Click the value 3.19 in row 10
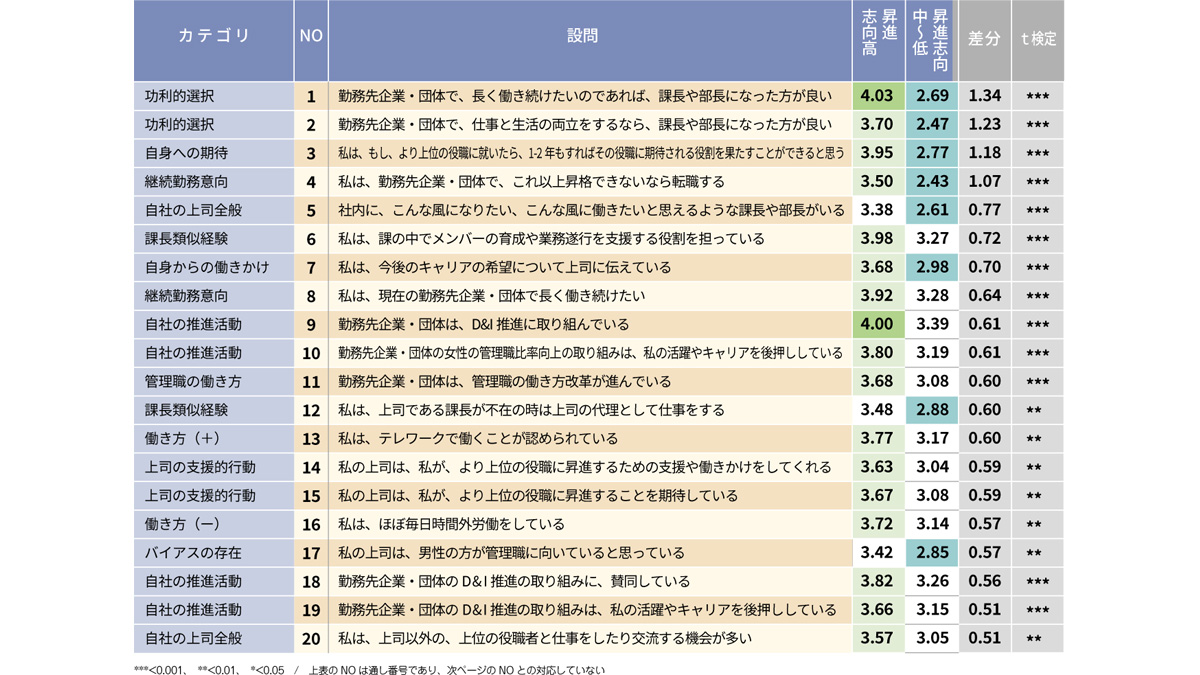Image resolution: width=1200 pixels, height=675 pixels. 932,353
